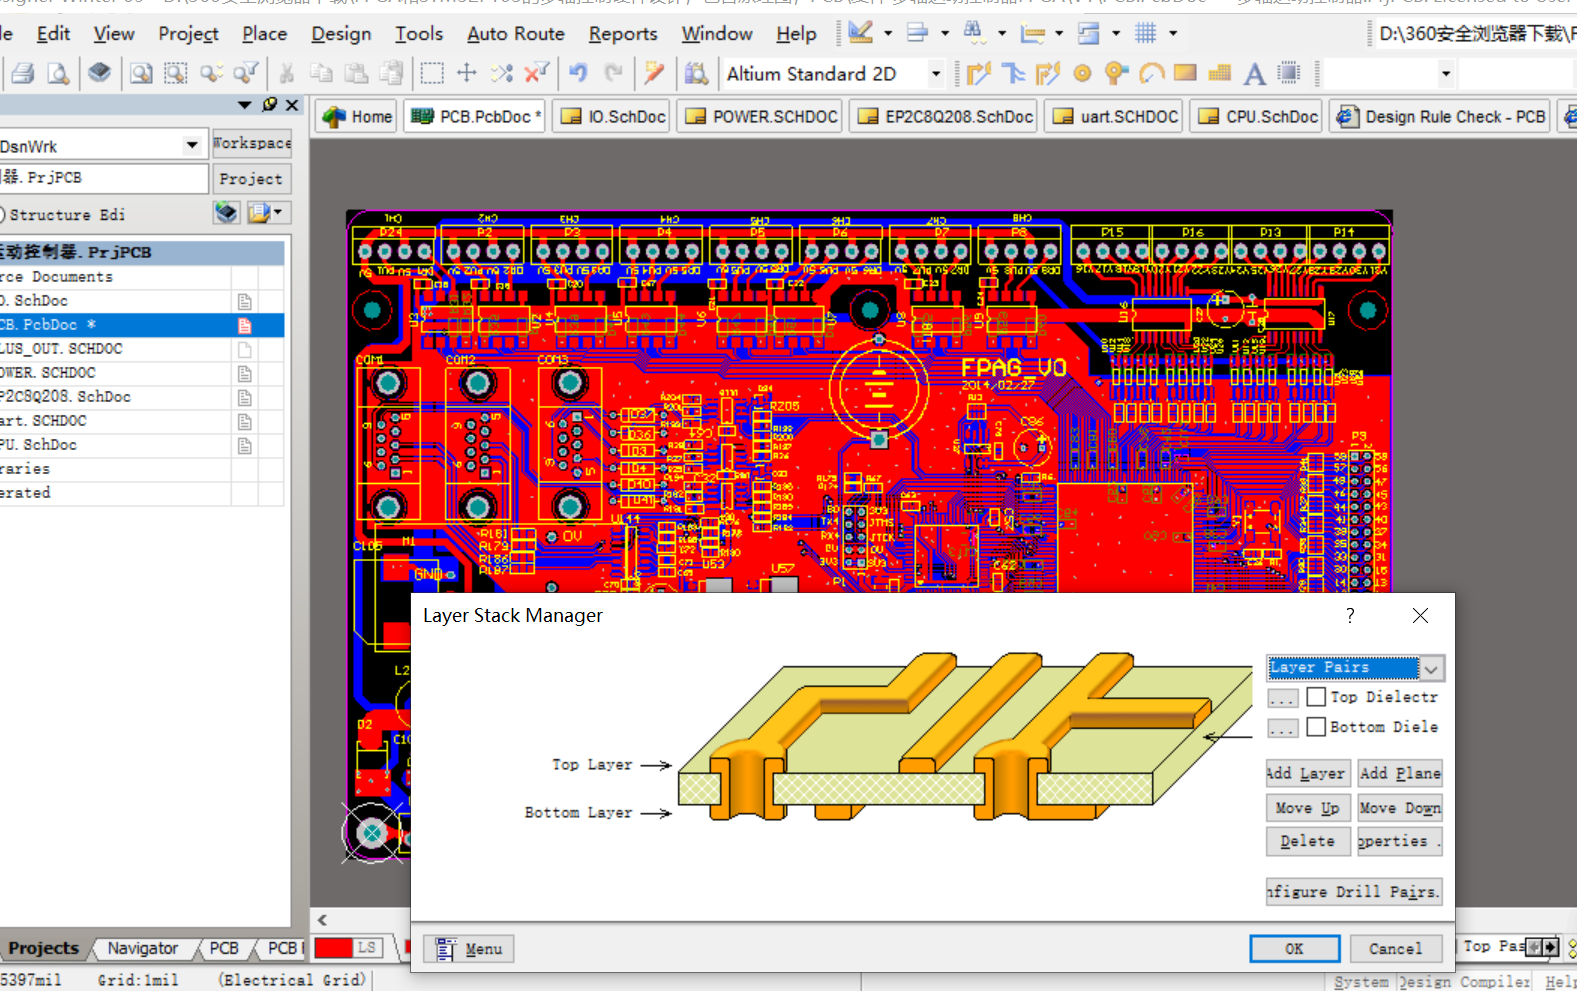Open the Auto Route menu
The image size is (1577, 991).
click(515, 34)
